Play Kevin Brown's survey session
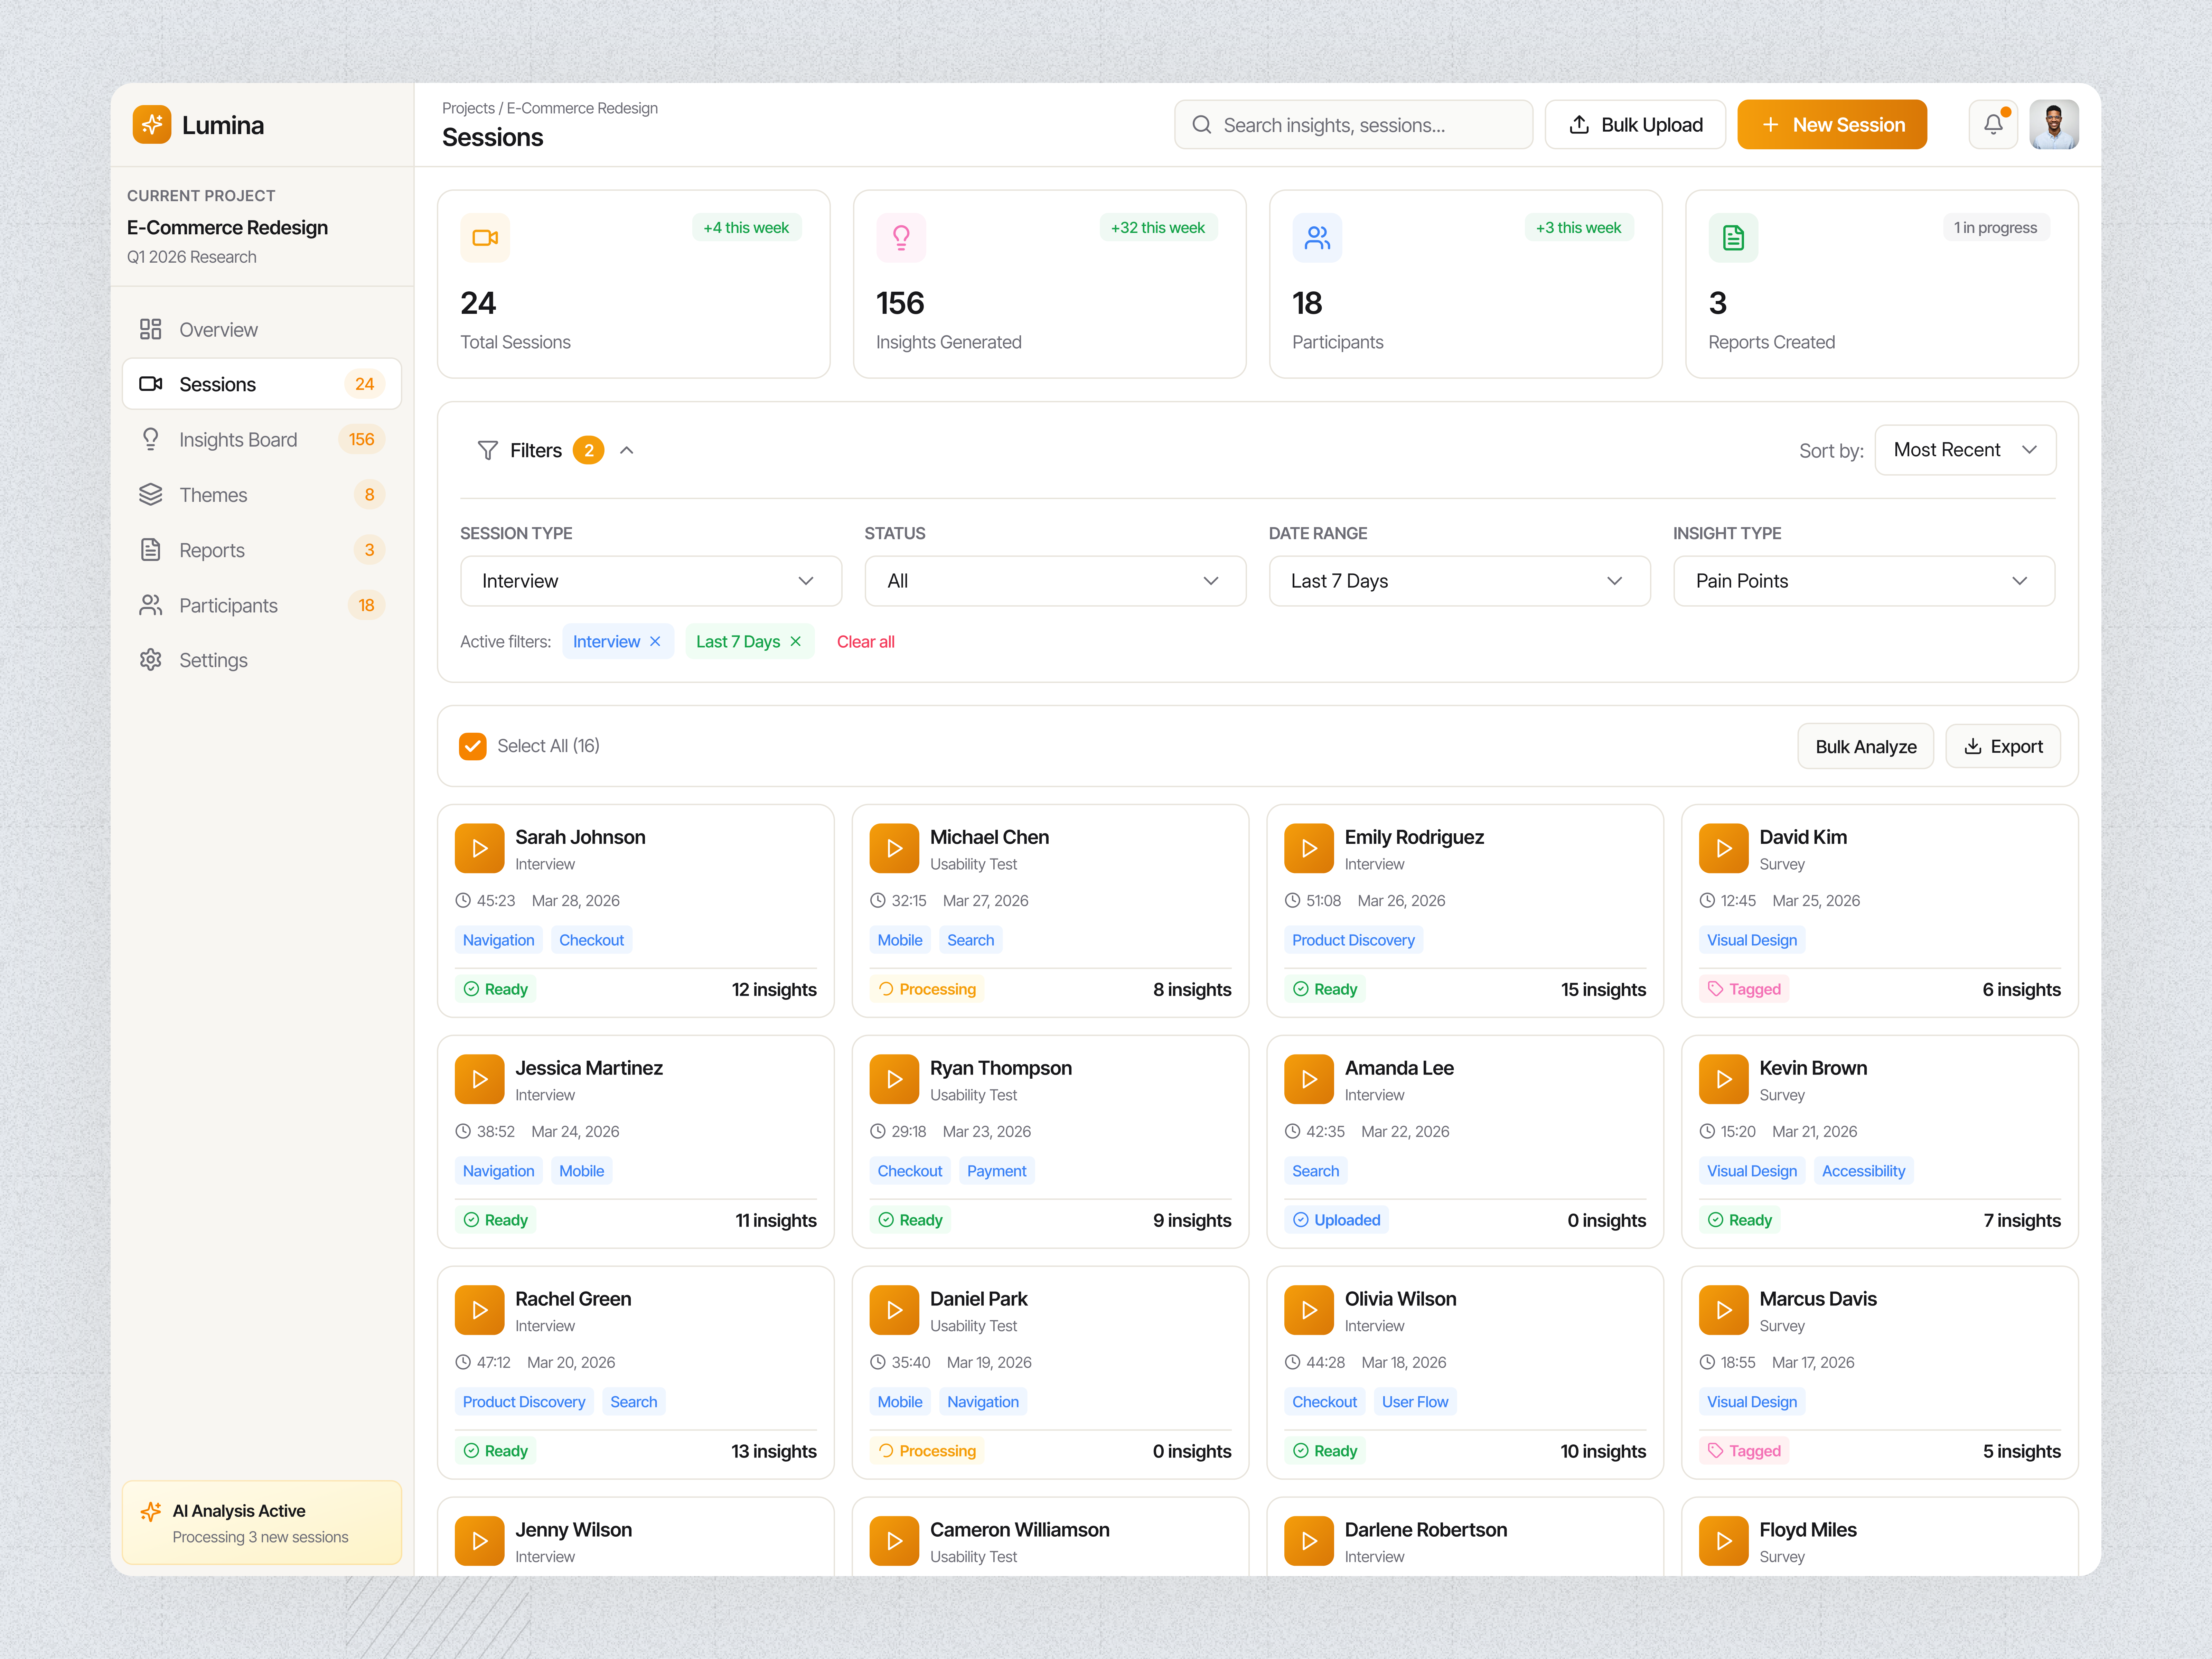2212x1659 pixels. (x=1724, y=1079)
